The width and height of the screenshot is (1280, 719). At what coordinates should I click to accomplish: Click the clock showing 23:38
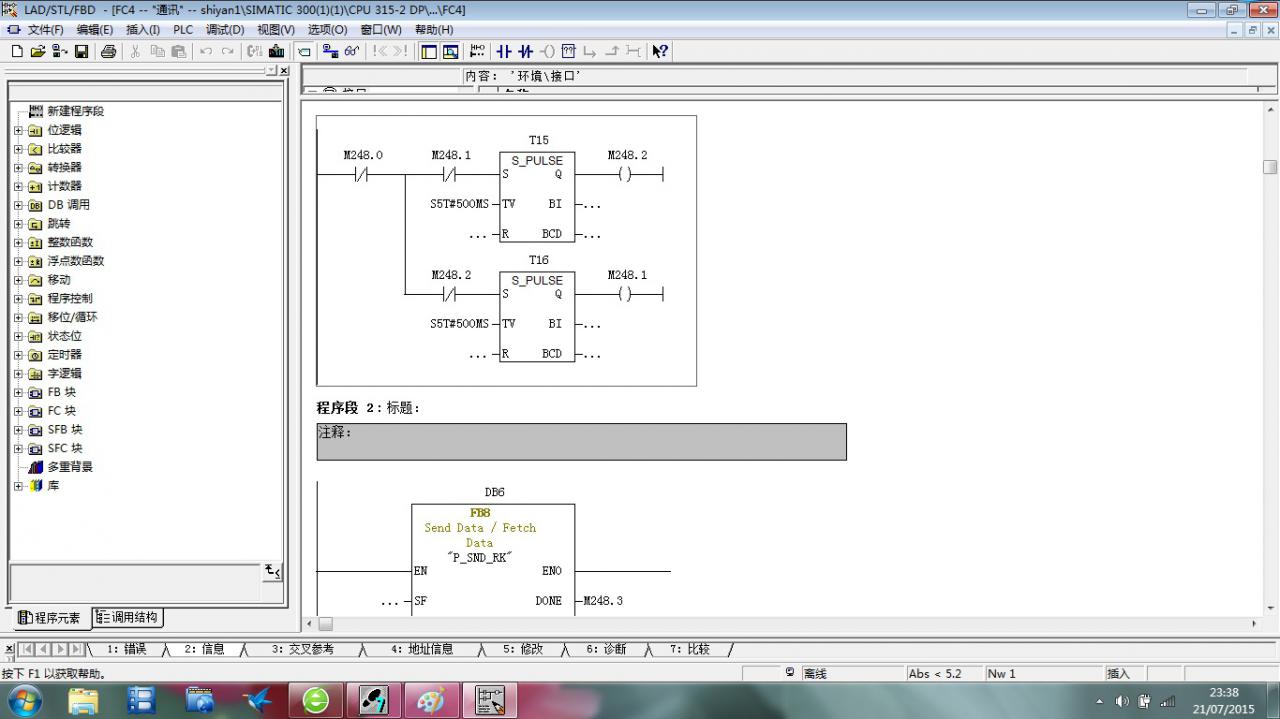coord(1224,692)
